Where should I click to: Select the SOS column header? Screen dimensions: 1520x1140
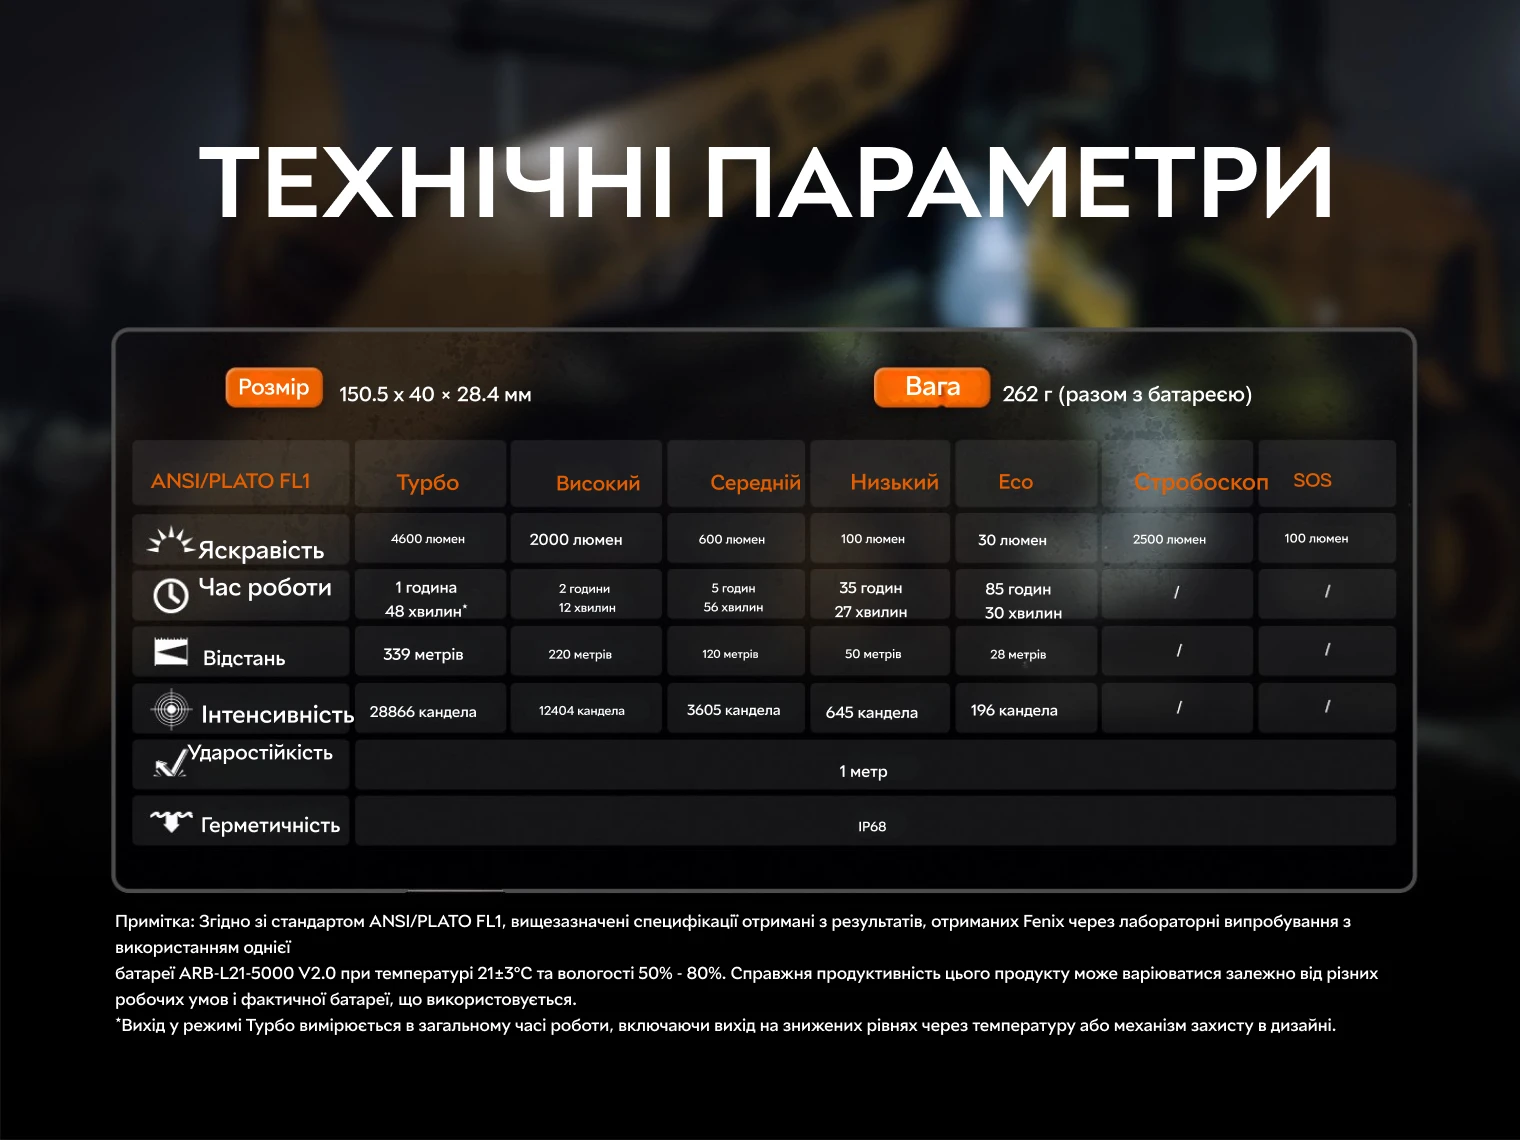point(1327,474)
